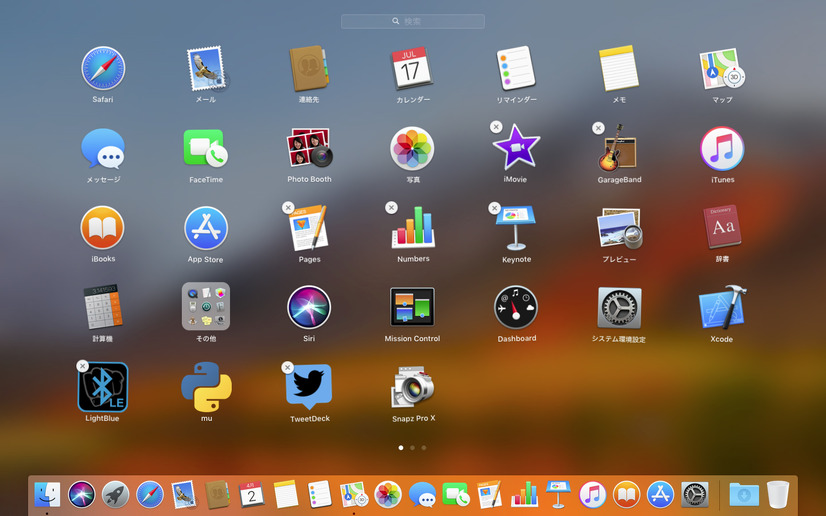Click the Launchpad rocket icon in the Dock
The height and width of the screenshot is (516, 826).
coord(116,494)
